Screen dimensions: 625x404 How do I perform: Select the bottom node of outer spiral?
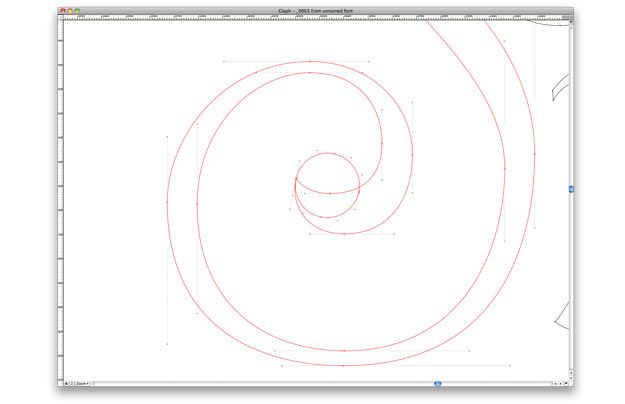tap(343, 351)
